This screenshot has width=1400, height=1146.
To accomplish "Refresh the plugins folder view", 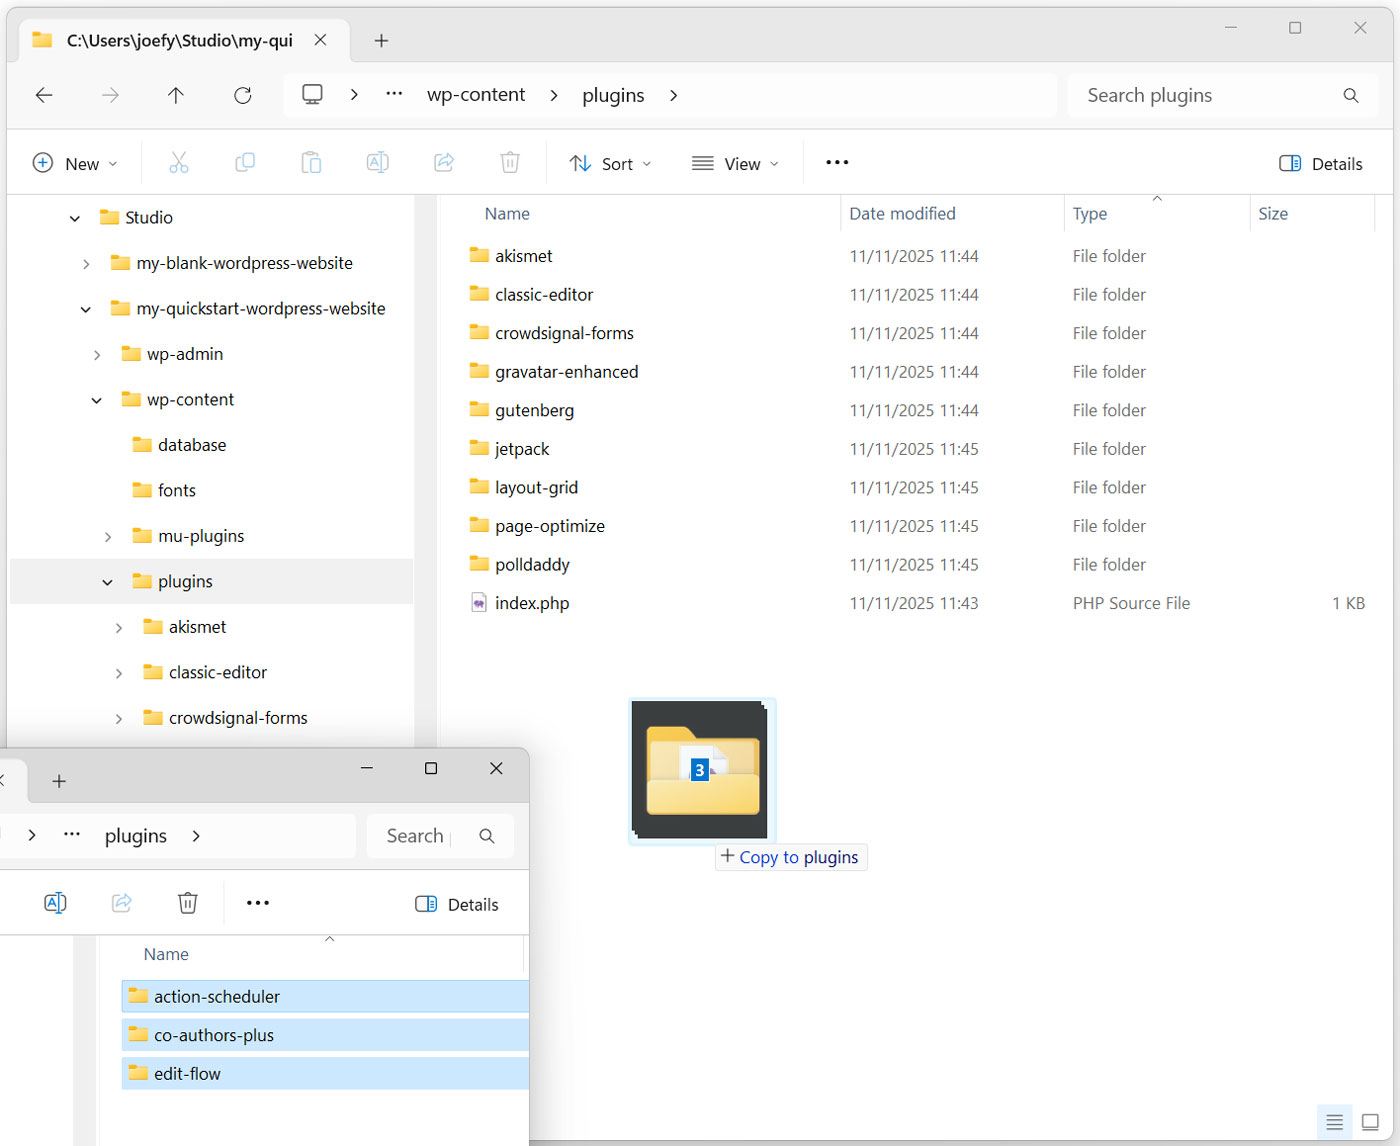I will click(243, 95).
